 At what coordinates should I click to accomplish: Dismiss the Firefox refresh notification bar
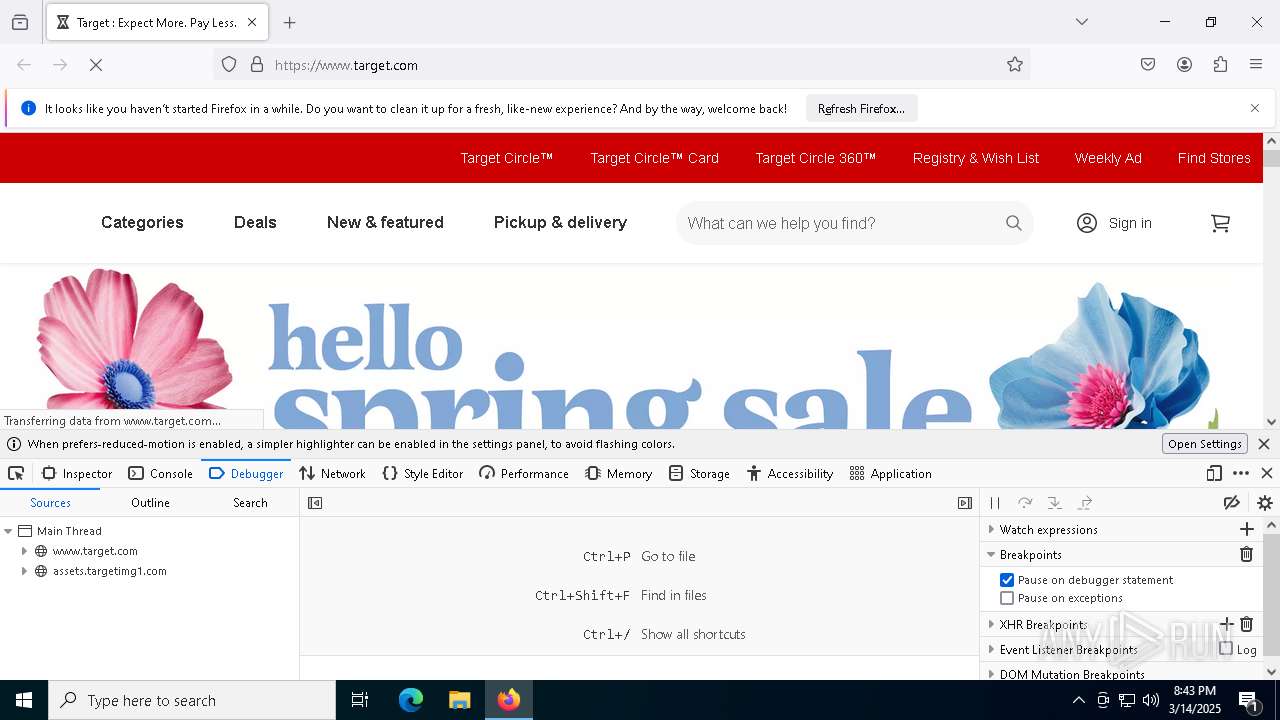(x=1255, y=108)
